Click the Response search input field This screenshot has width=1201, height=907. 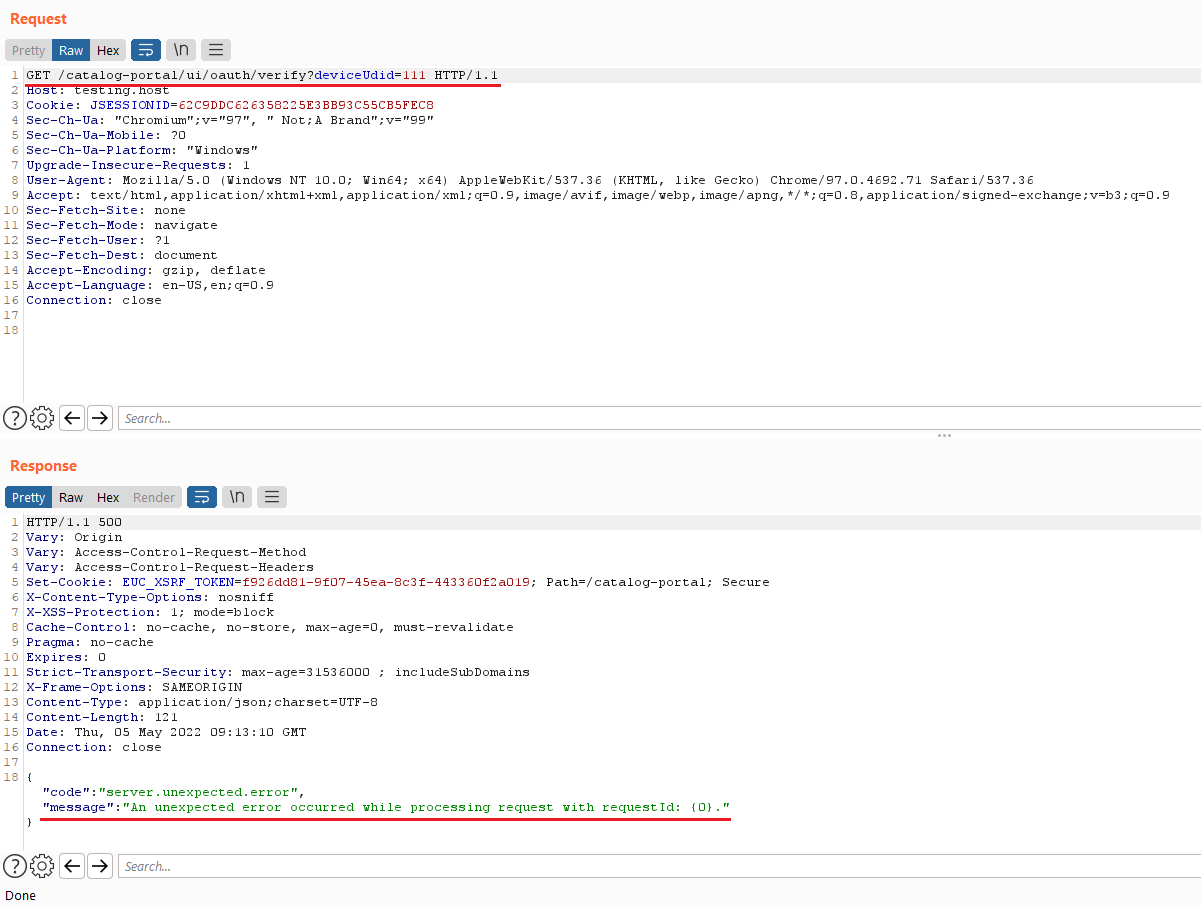[659, 866]
